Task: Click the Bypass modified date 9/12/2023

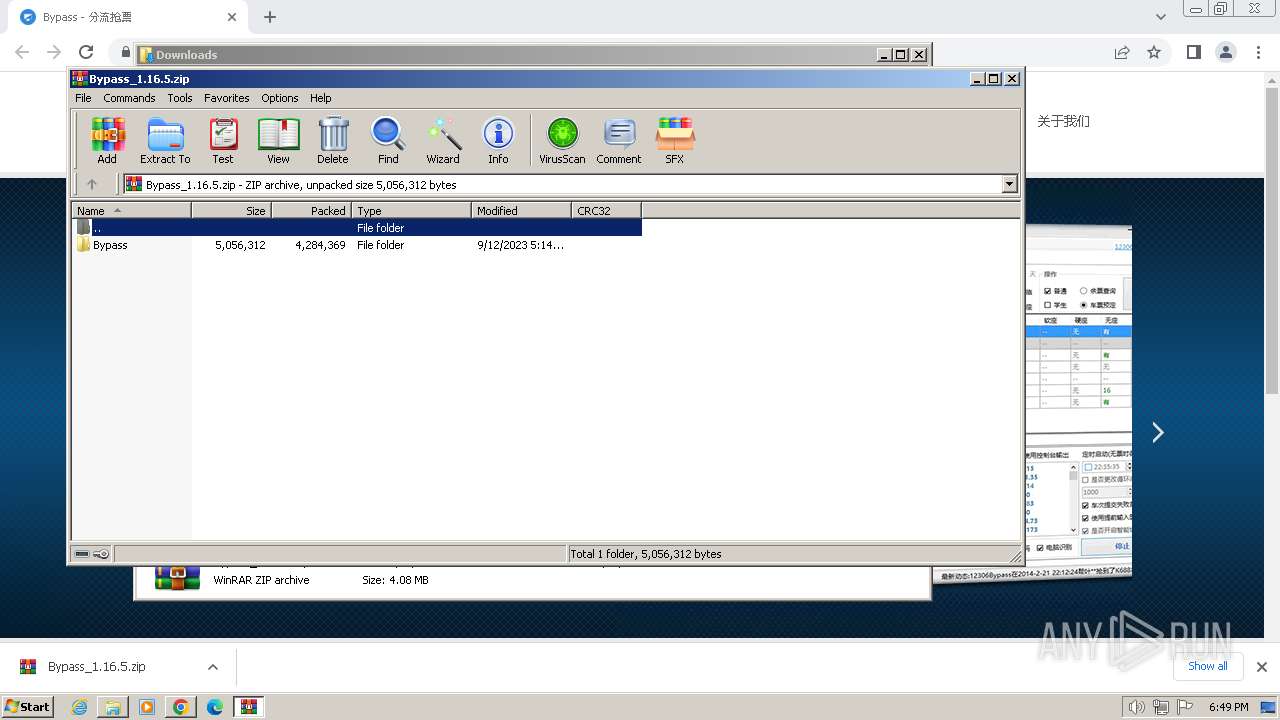Action: point(520,245)
